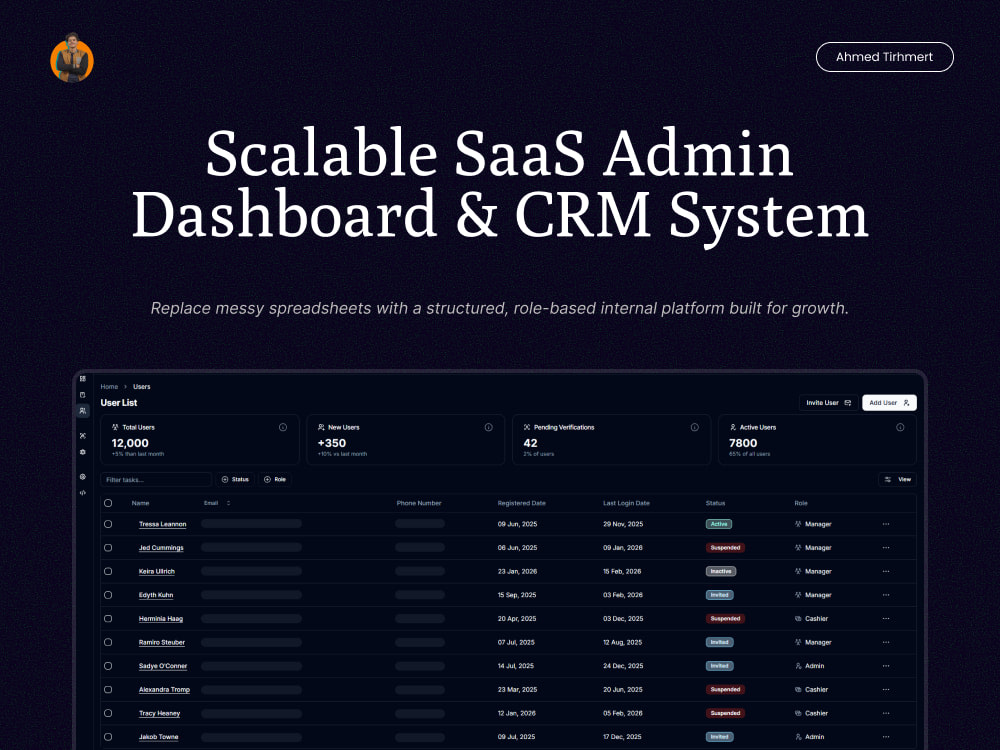Select Edyth Kuhn row checkbox
Viewport: 1000px width, 750px height.
click(x=108, y=595)
